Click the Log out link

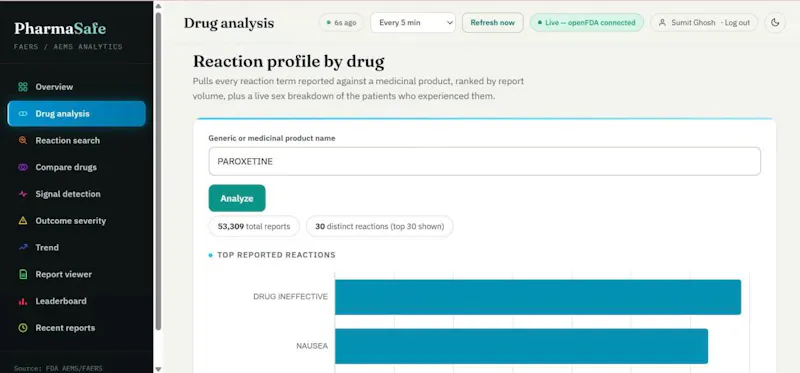[737, 22]
